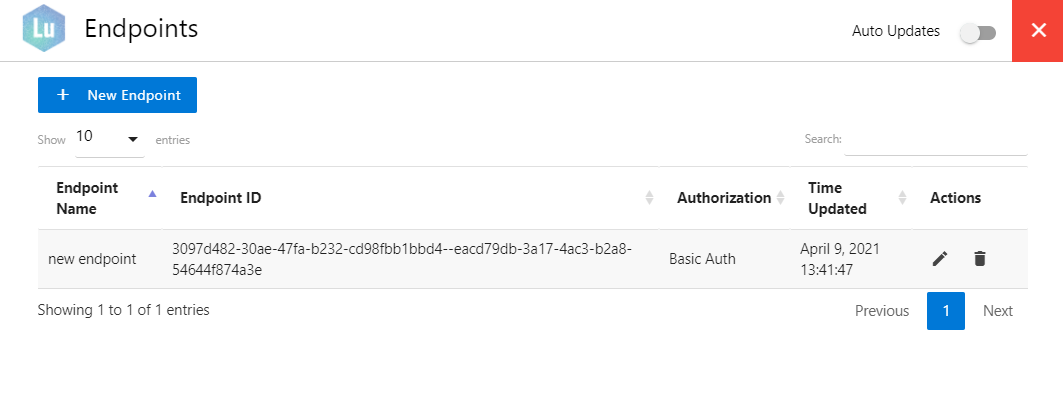
Task: Go to the Previous page
Action: pyautogui.click(x=882, y=311)
